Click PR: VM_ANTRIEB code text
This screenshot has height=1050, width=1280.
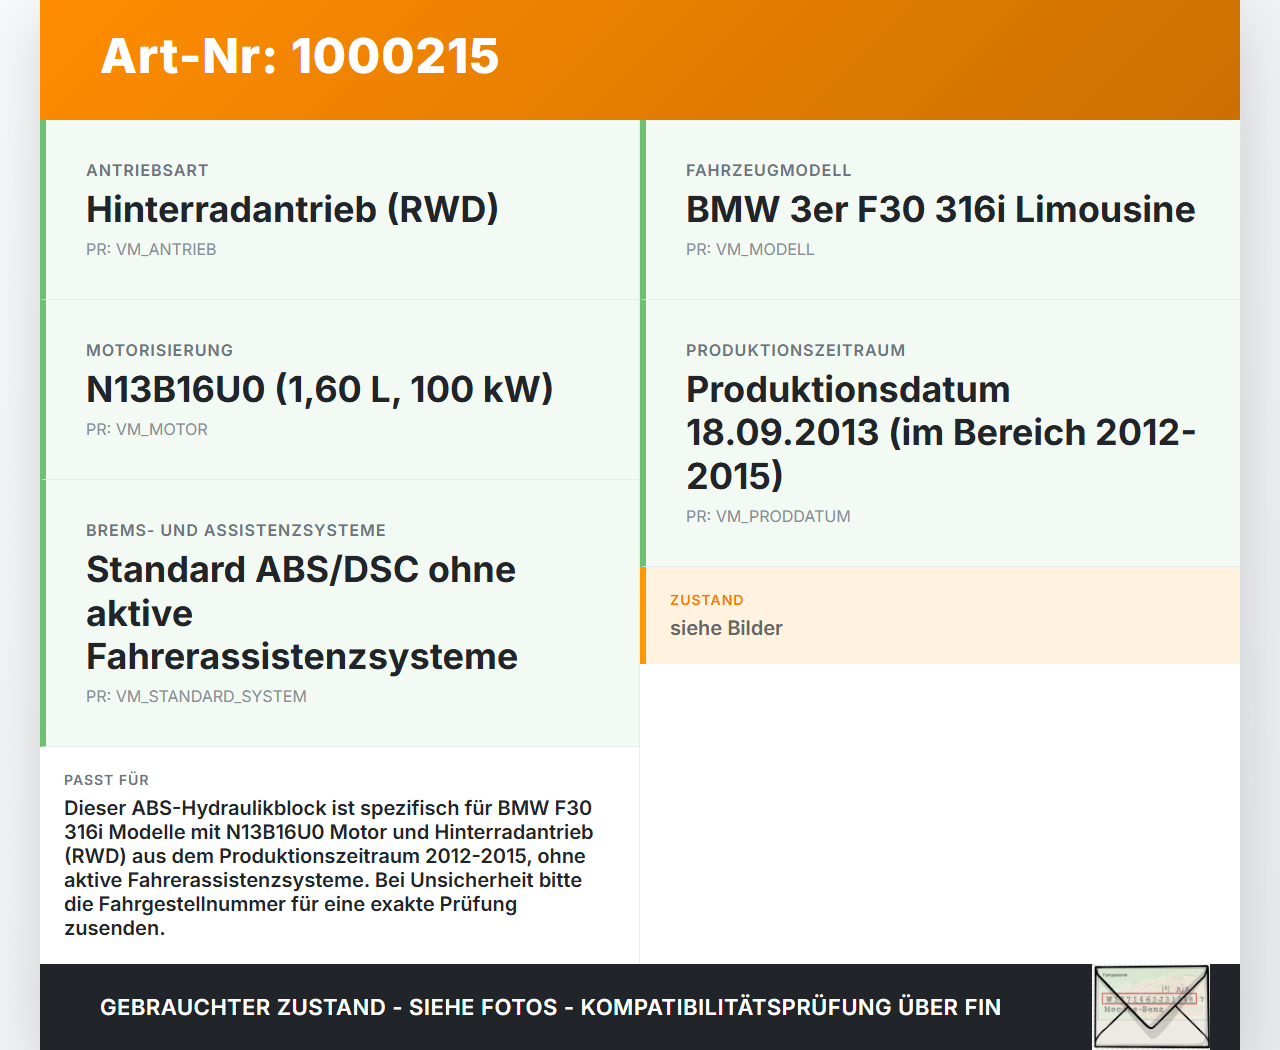[x=151, y=249]
